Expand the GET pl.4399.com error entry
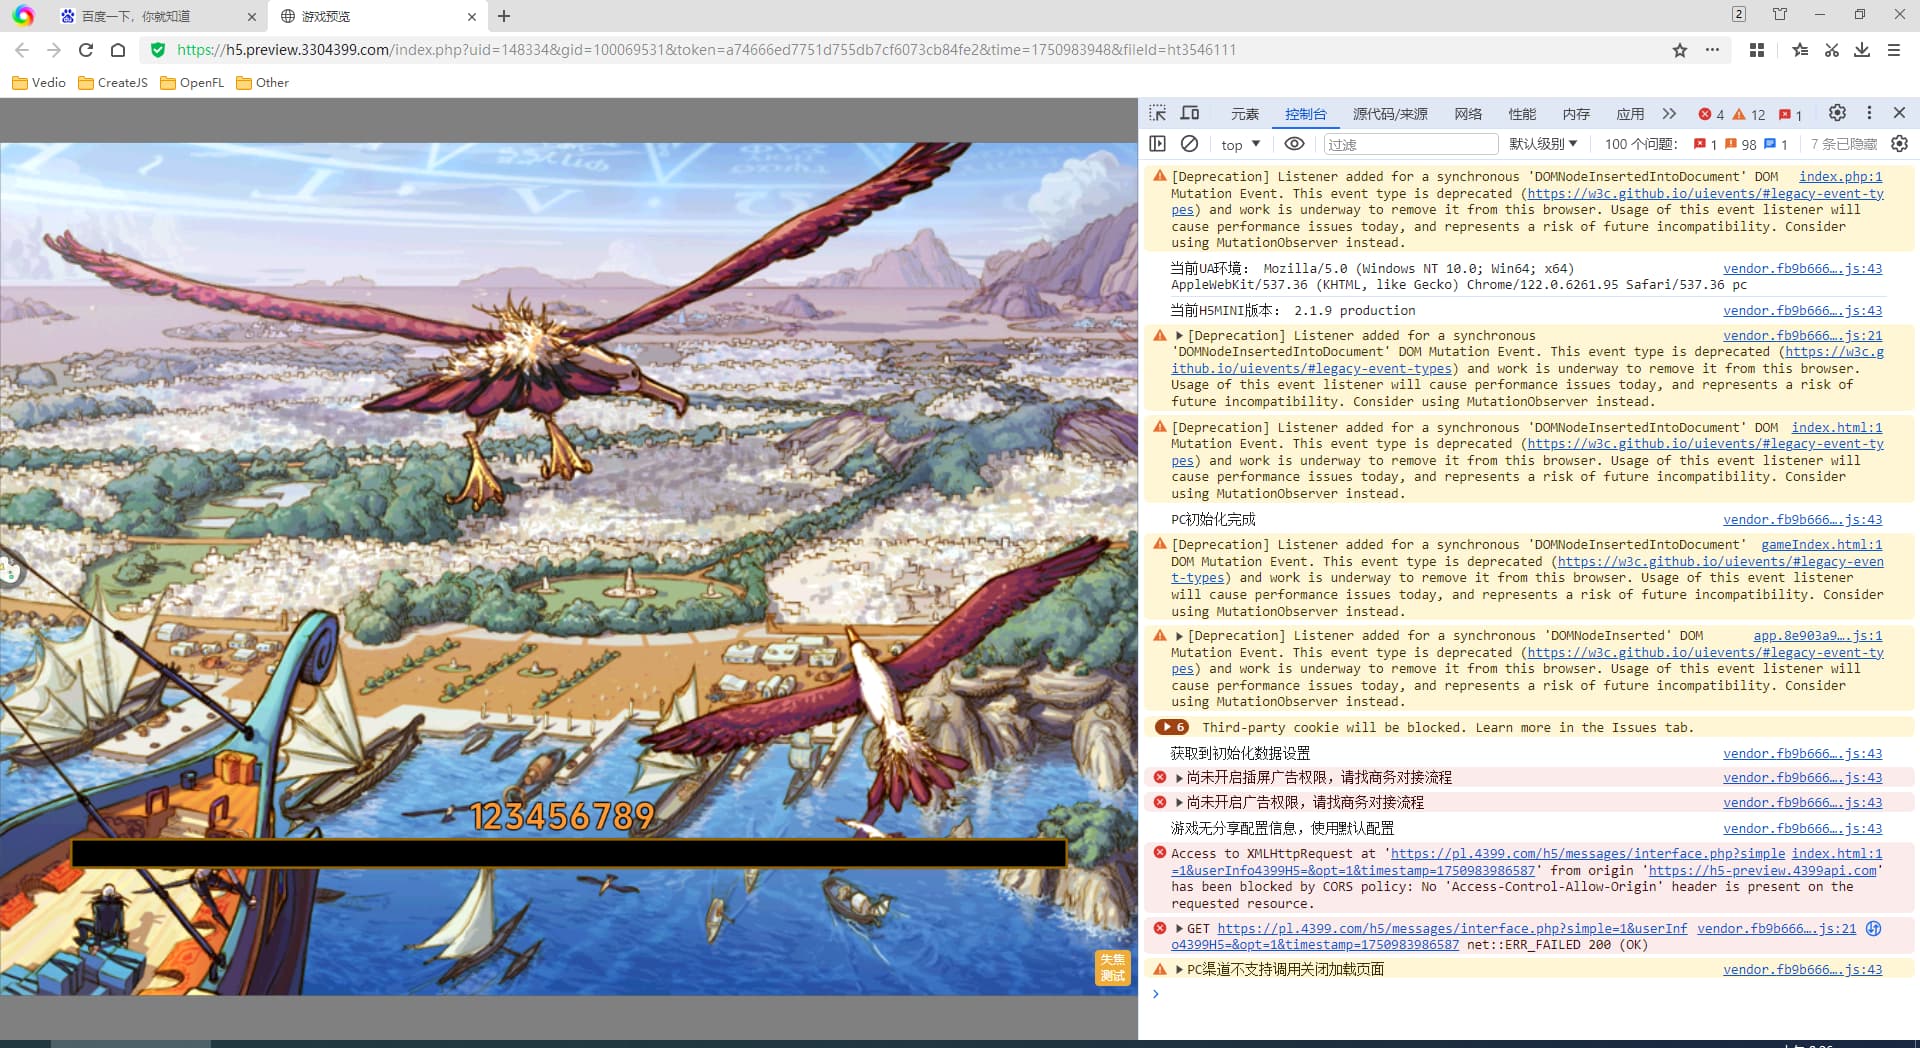The height and width of the screenshot is (1048, 1920). (1179, 929)
